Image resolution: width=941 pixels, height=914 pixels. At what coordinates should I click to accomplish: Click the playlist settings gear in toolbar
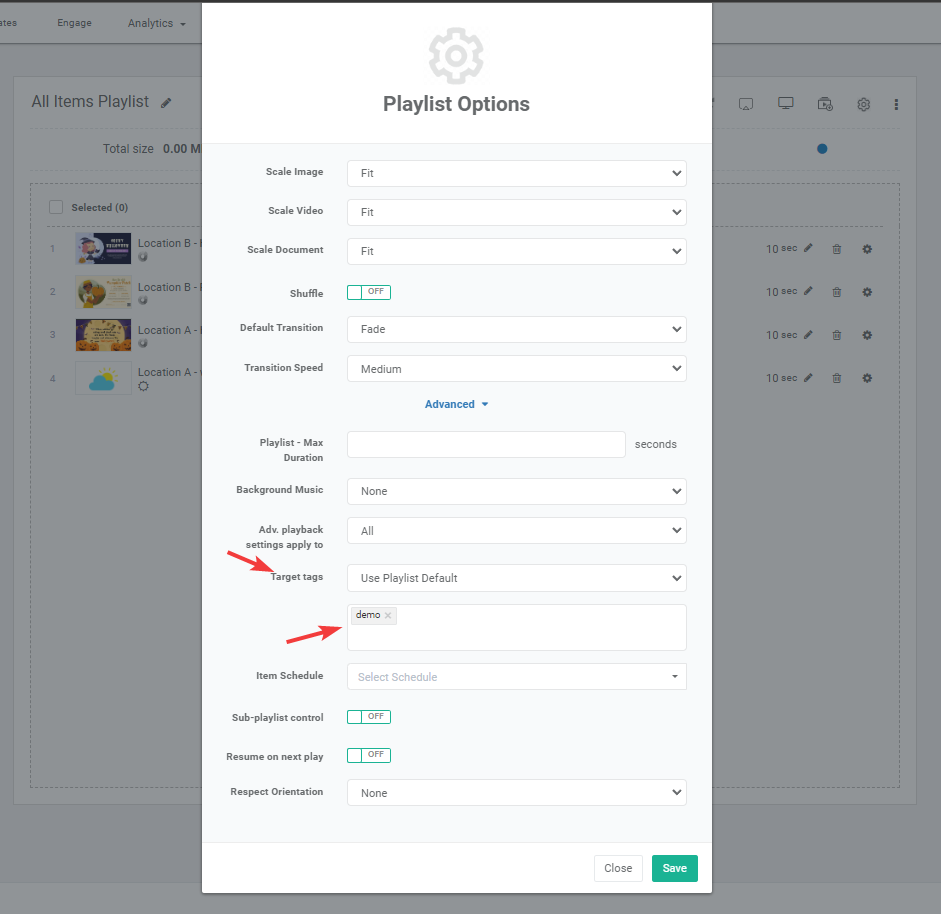(x=863, y=104)
